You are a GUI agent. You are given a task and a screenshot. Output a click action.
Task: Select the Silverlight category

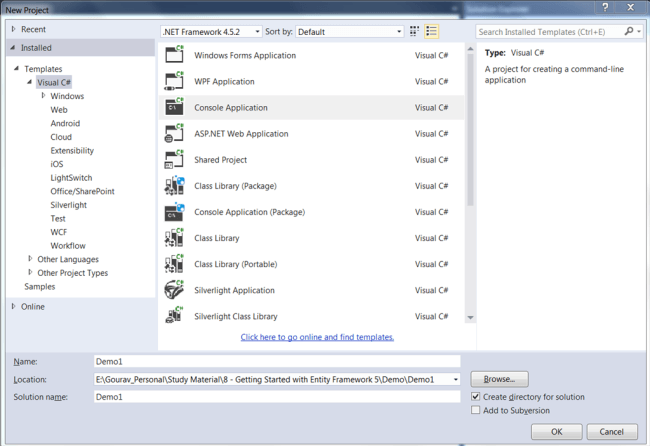point(69,205)
